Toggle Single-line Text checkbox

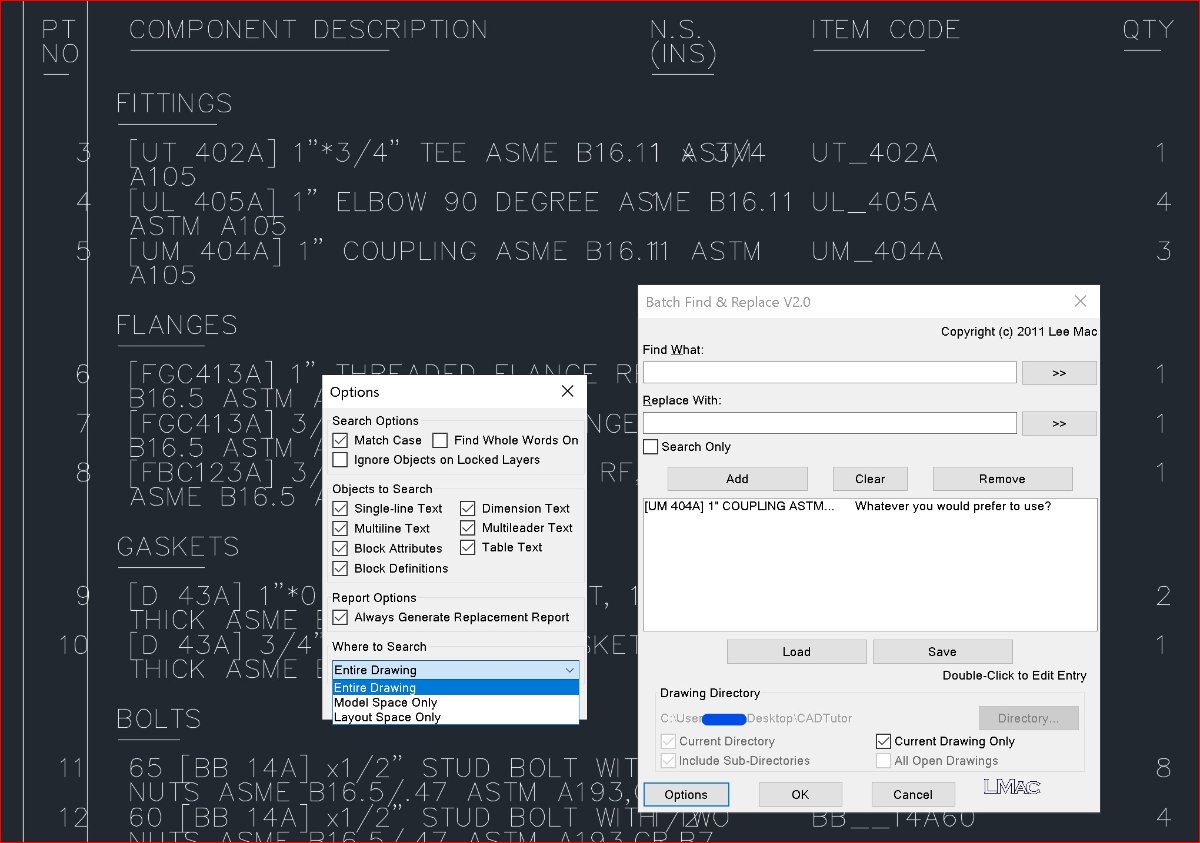(340, 509)
